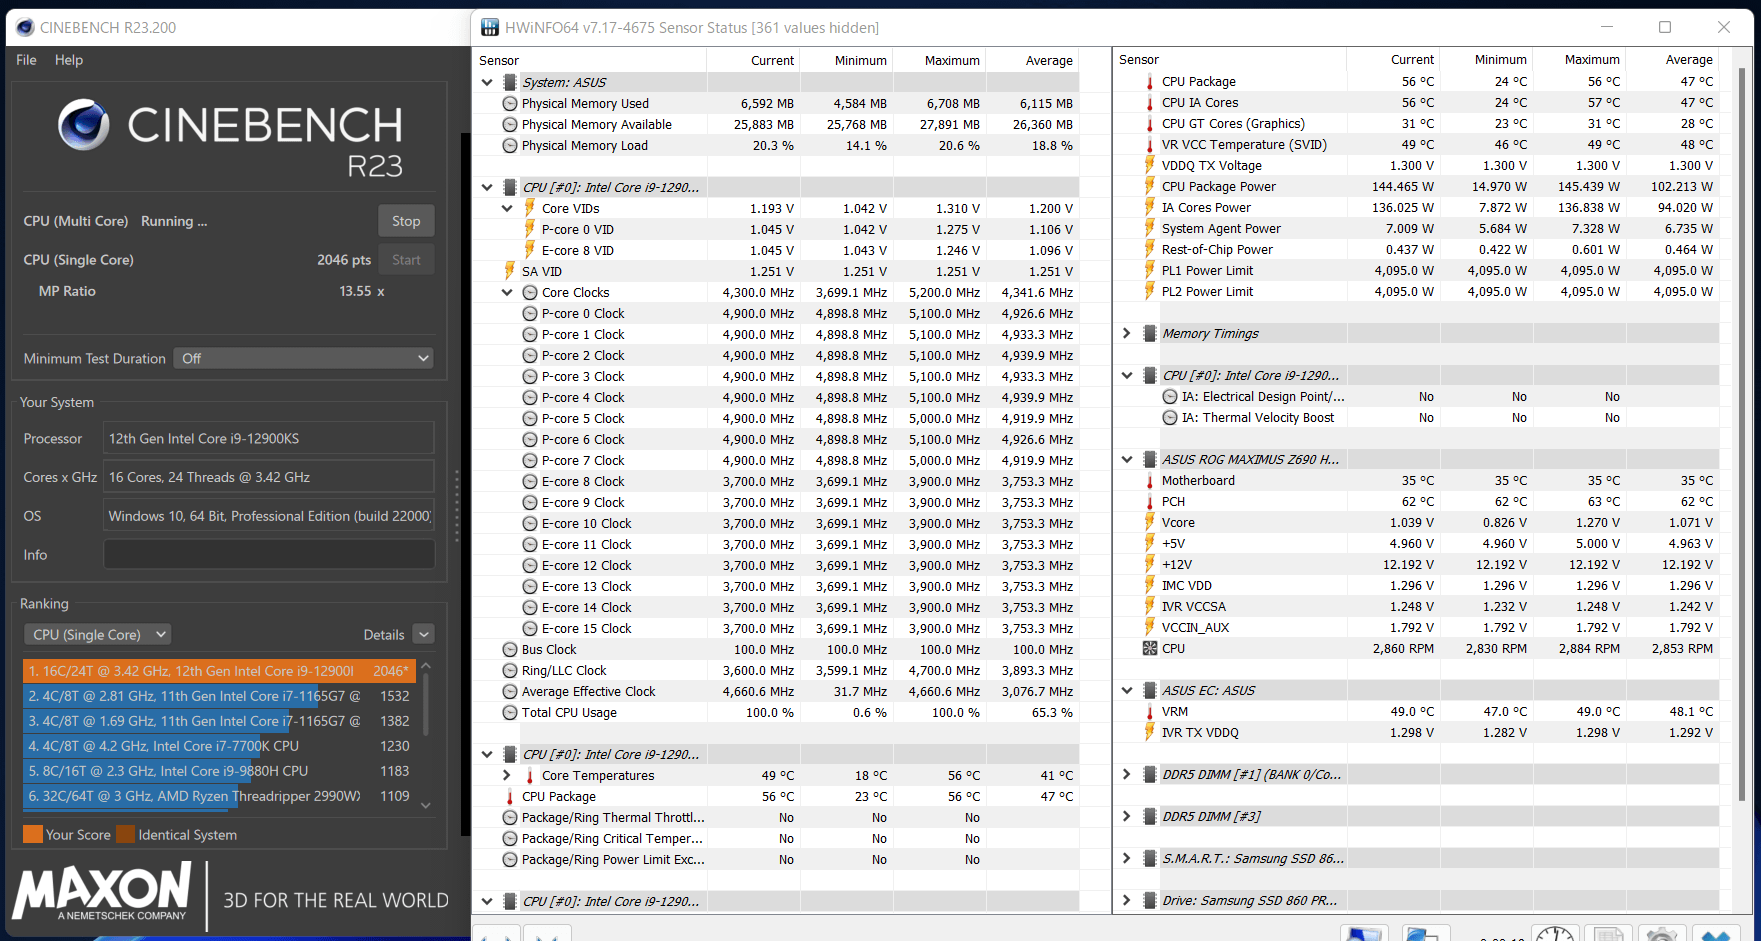Click the thermometer icon beside CPU IA Cores
Image resolution: width=1761 pixels, height=941 pixels.
click(1150, 103)
